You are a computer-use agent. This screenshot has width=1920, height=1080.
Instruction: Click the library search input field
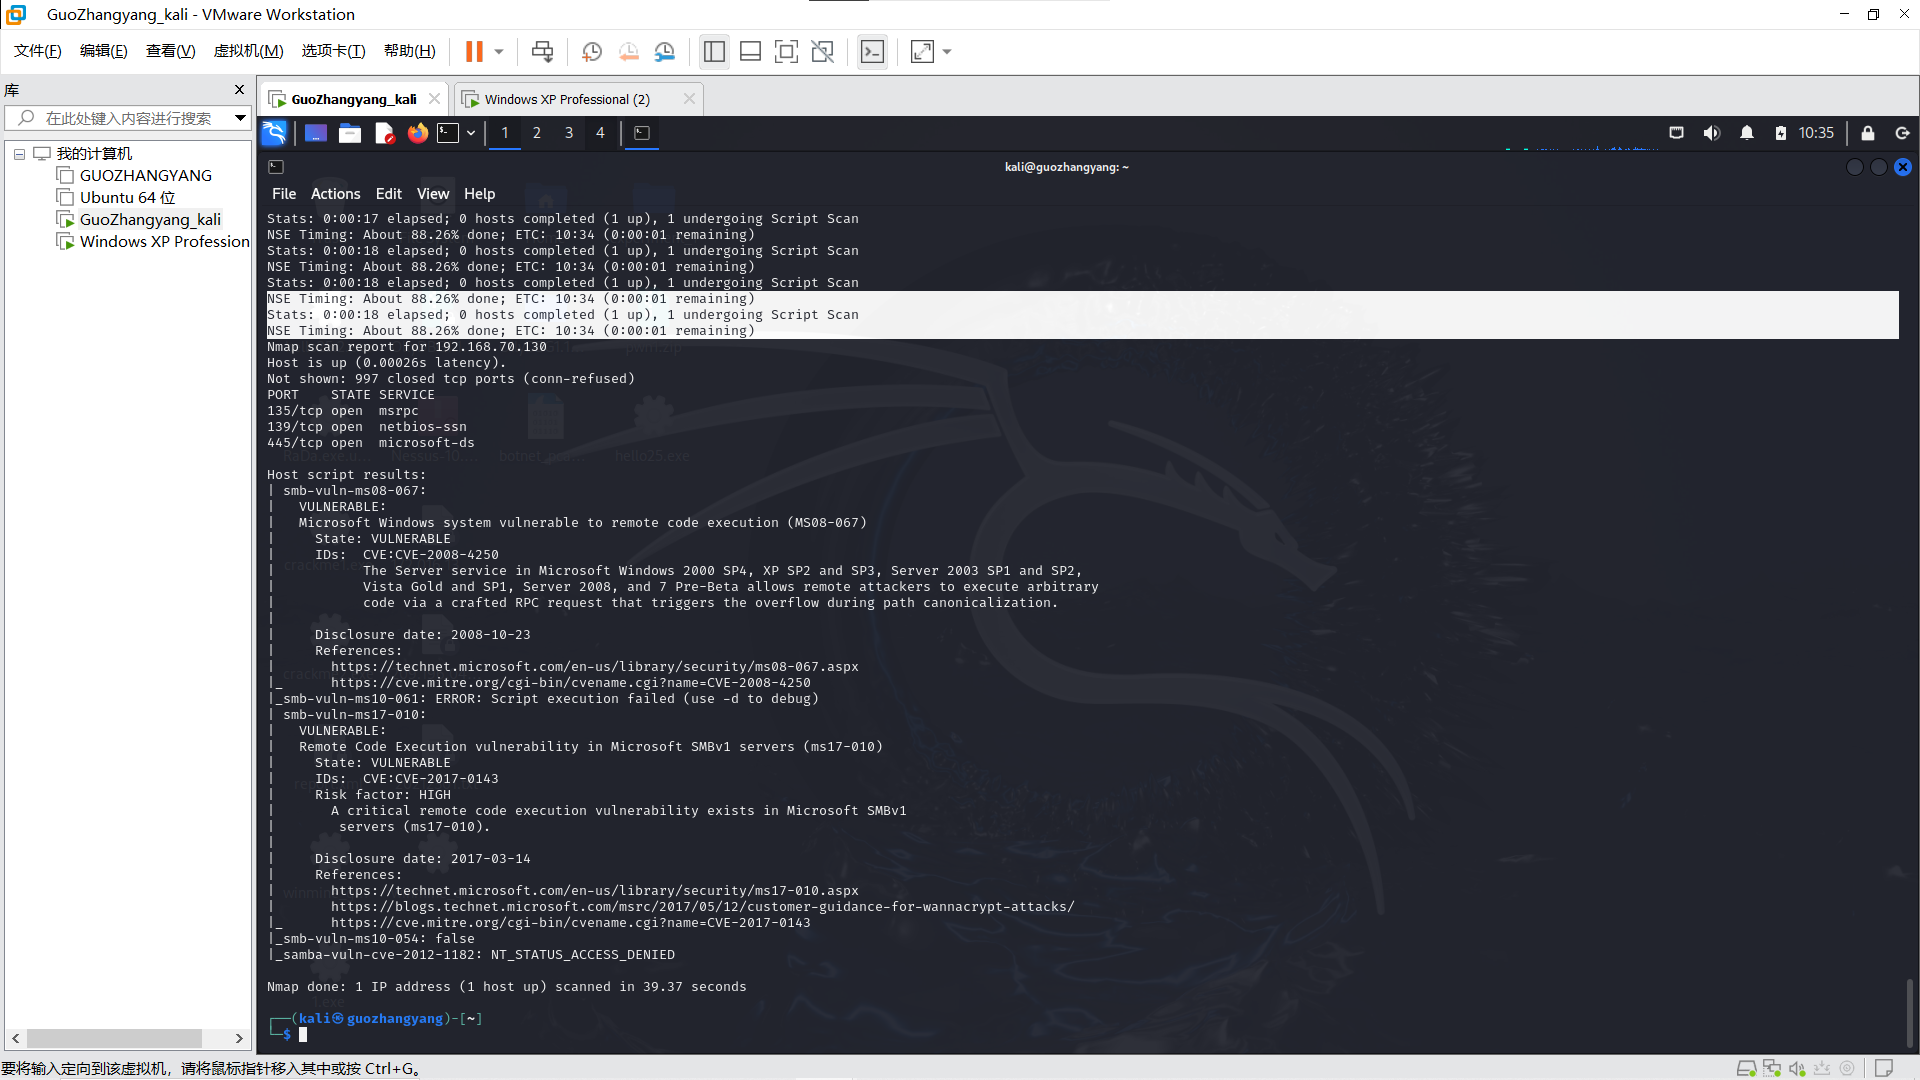(128, 118)
